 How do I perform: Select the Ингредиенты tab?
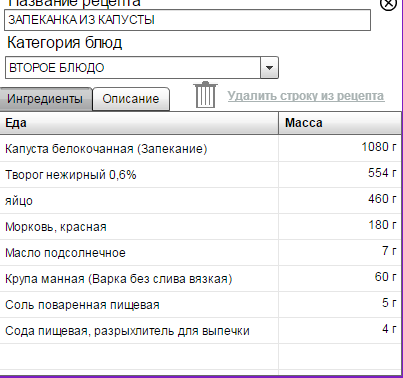click(x=46, y=99)
